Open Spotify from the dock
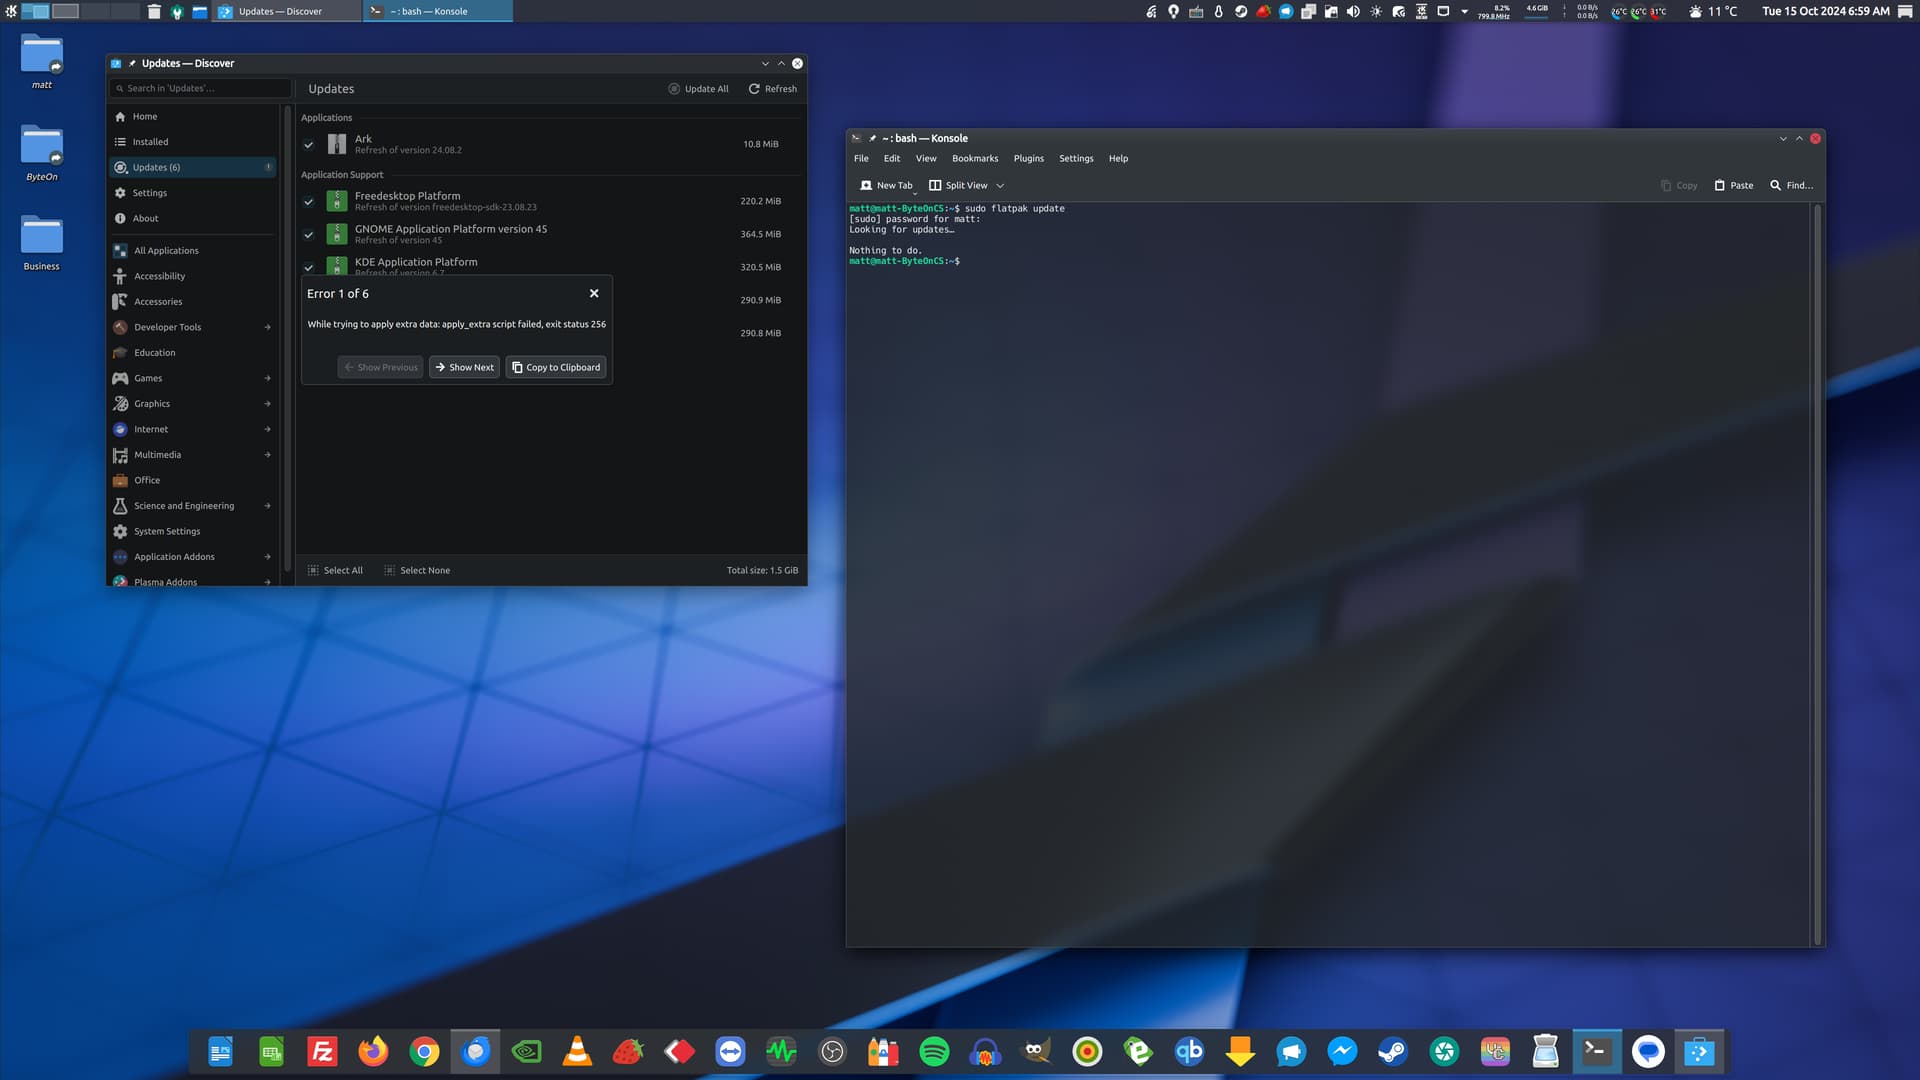Screen dimensions: 1920x1080 pyautogui.click(x=934, y=1052)
